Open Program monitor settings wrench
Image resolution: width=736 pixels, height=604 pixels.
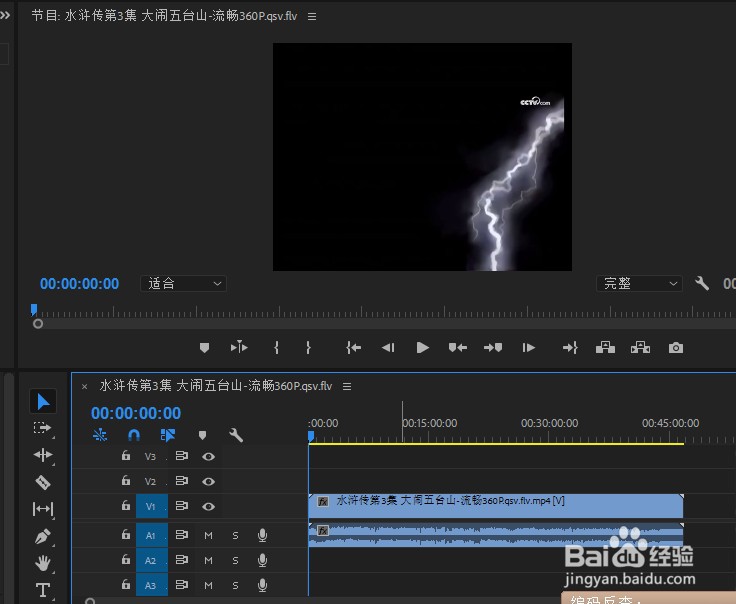point(702,283)
